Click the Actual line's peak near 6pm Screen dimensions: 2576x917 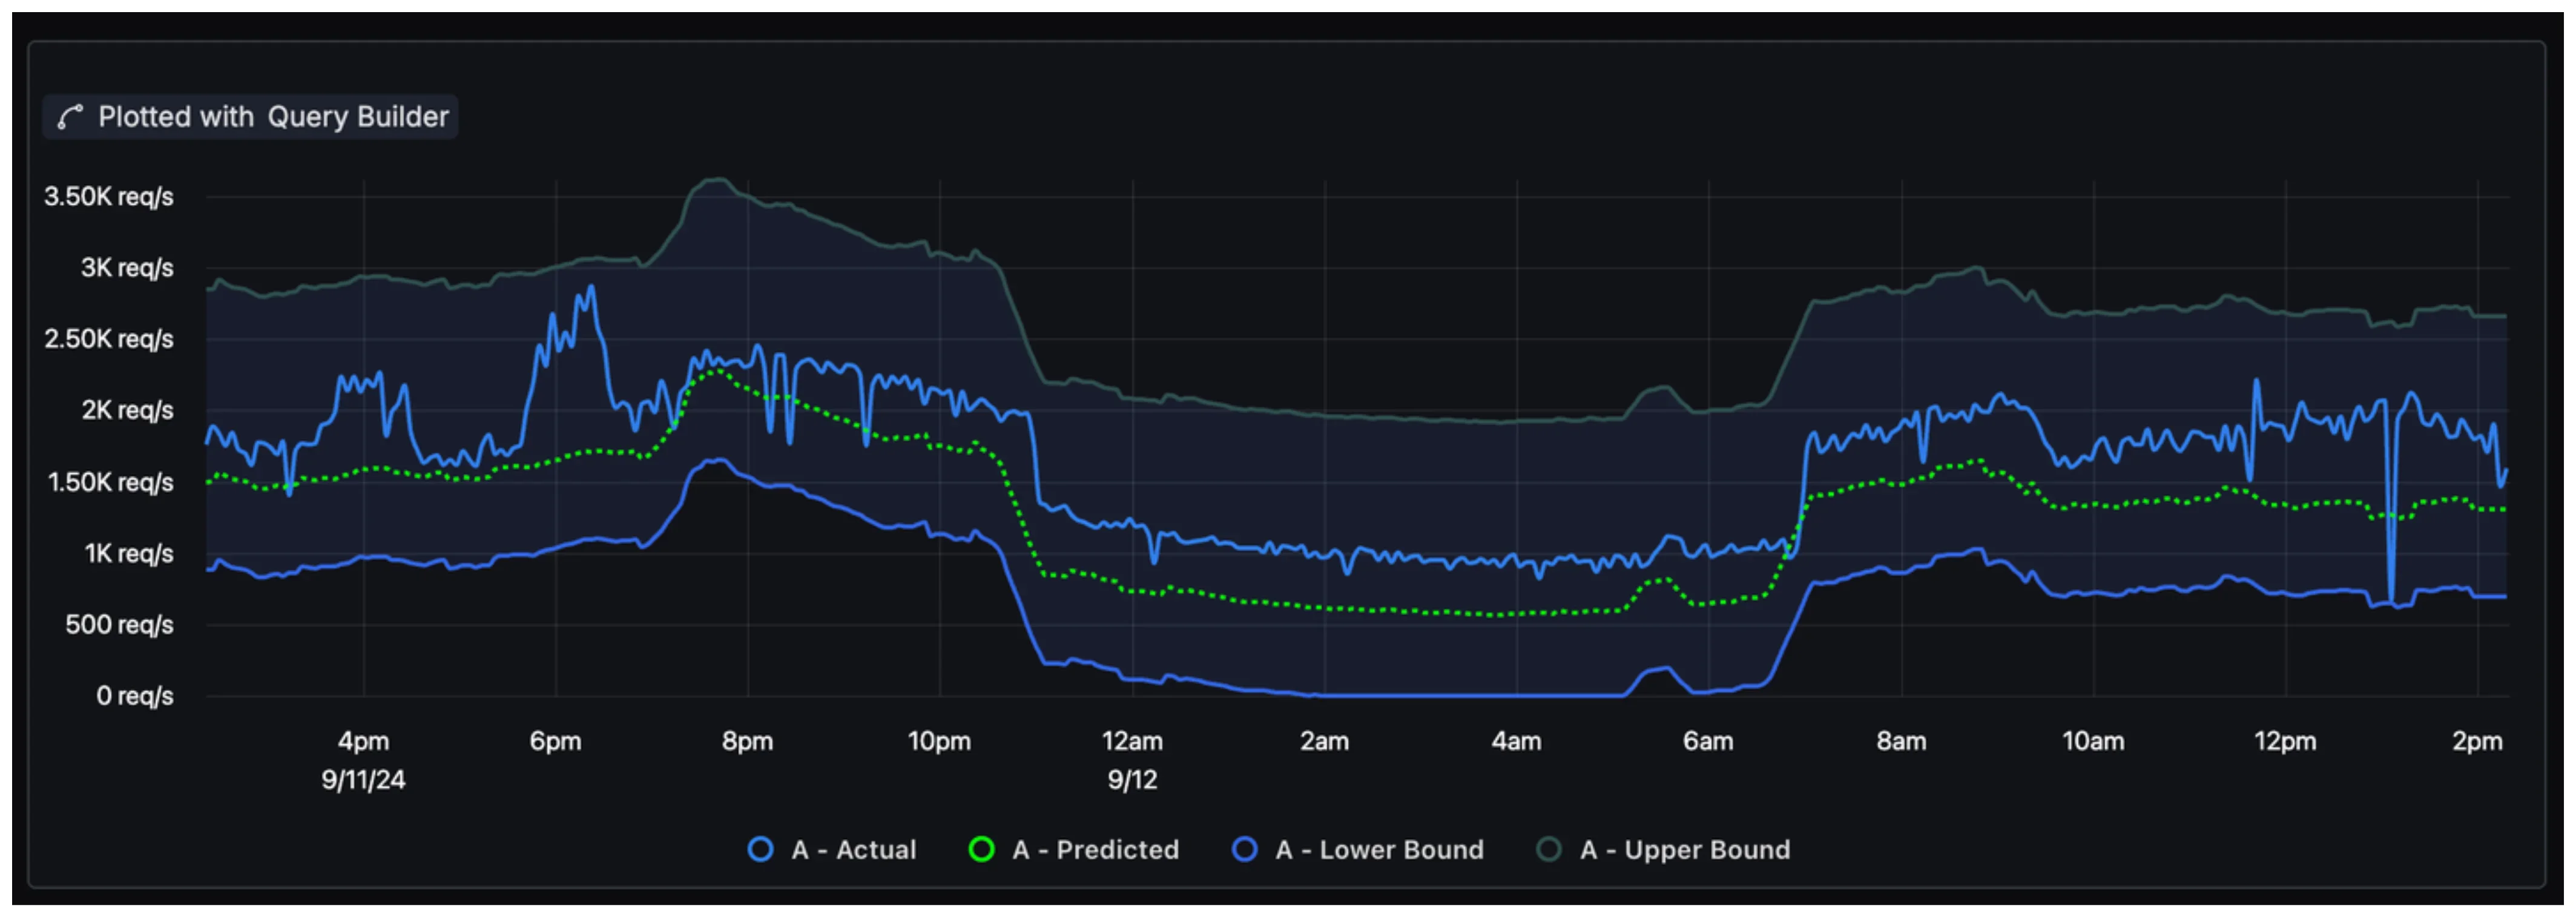591,287
